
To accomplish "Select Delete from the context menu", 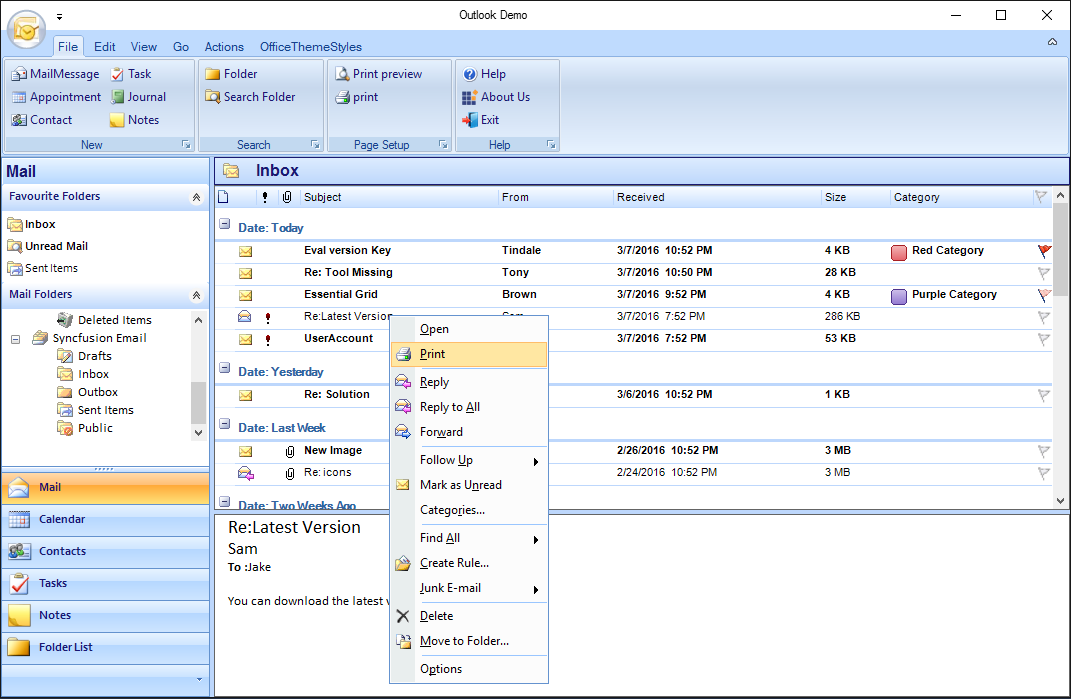I will coord(470,616).
